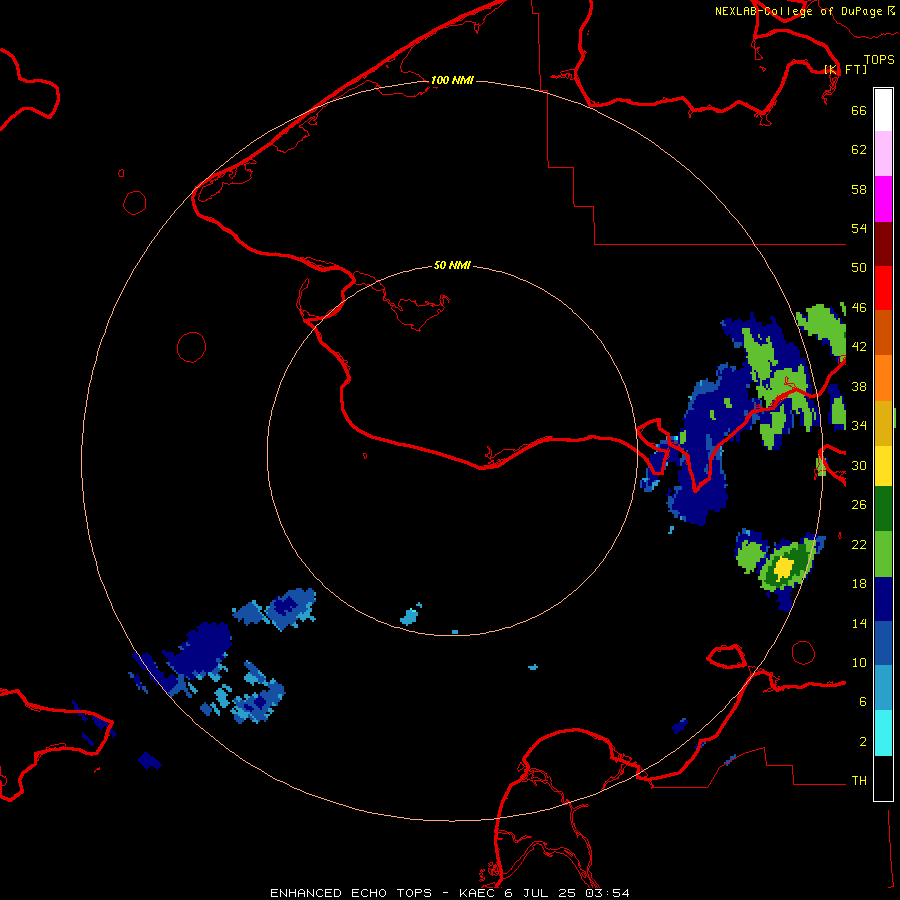The width and height of the screenshot is (900, 900).
Task: Click the 50 NMI range ring label
Action: (x=452, y=265)
